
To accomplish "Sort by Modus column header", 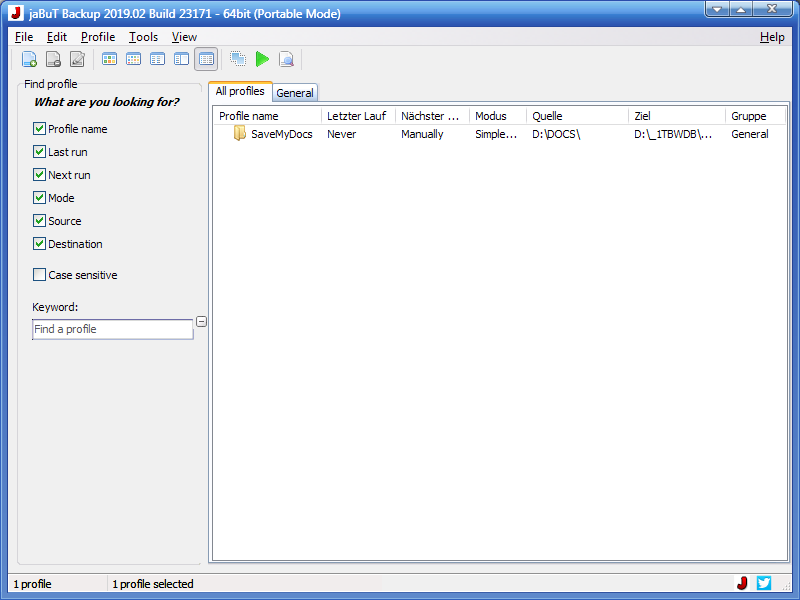I will [x=497, y=116].
